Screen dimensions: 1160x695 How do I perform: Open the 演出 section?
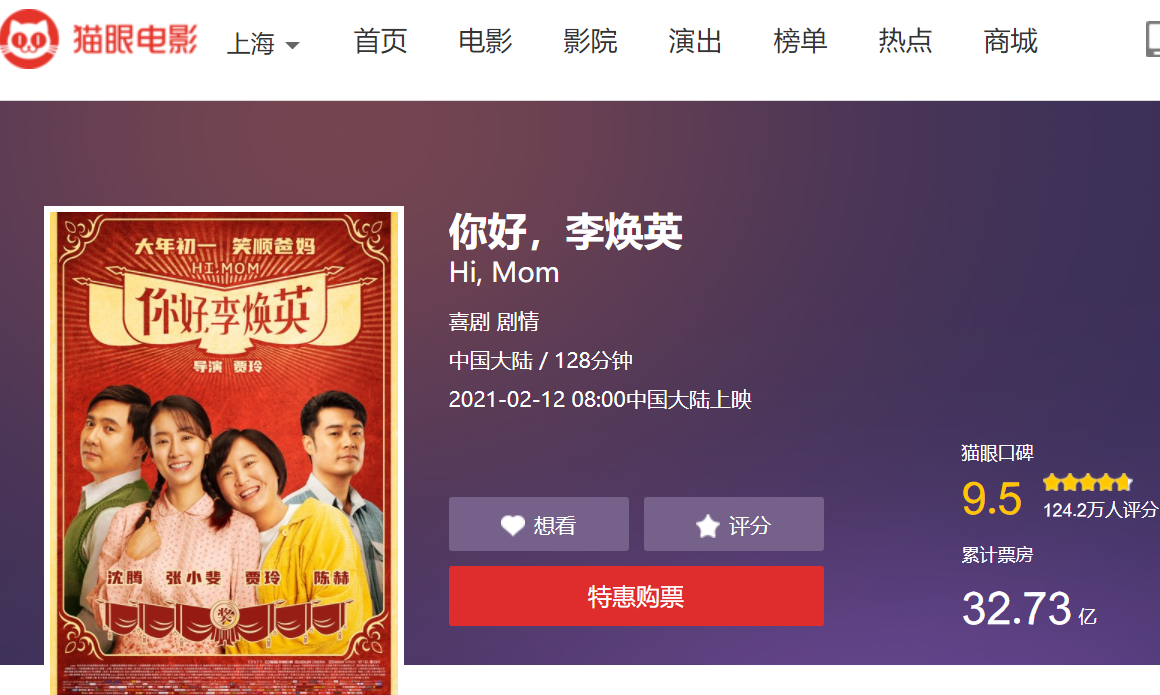pos(695,41)
